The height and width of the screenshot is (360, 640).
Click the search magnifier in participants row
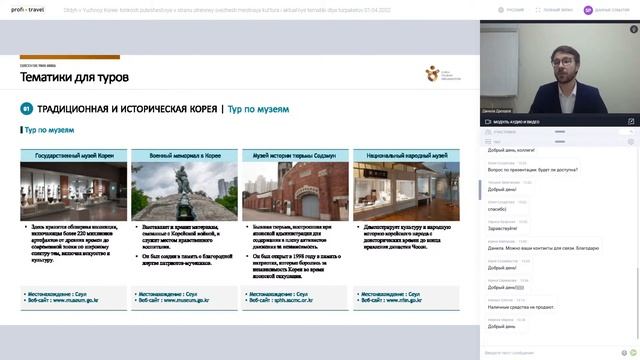631,132
